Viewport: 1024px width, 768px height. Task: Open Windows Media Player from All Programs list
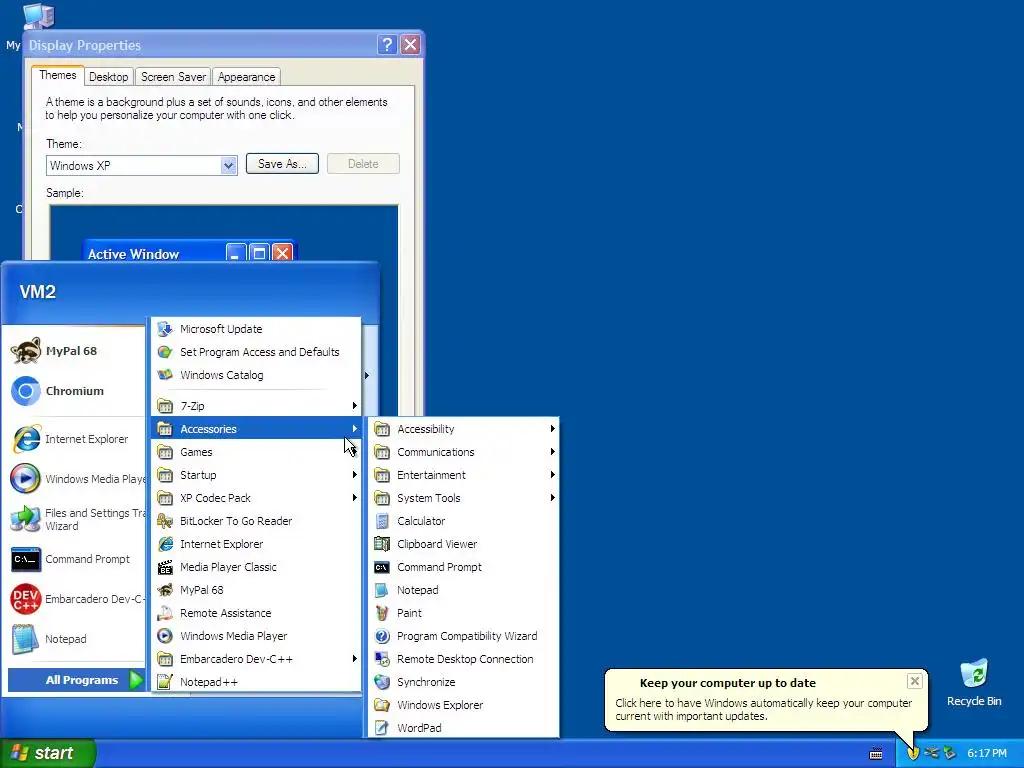[x=256, y=636]
